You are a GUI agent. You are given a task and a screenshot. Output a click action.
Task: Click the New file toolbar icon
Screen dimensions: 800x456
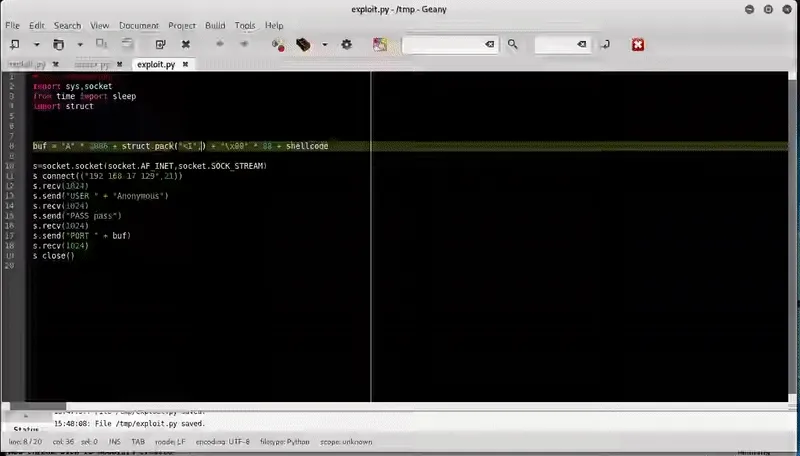(x=15, y=44)
